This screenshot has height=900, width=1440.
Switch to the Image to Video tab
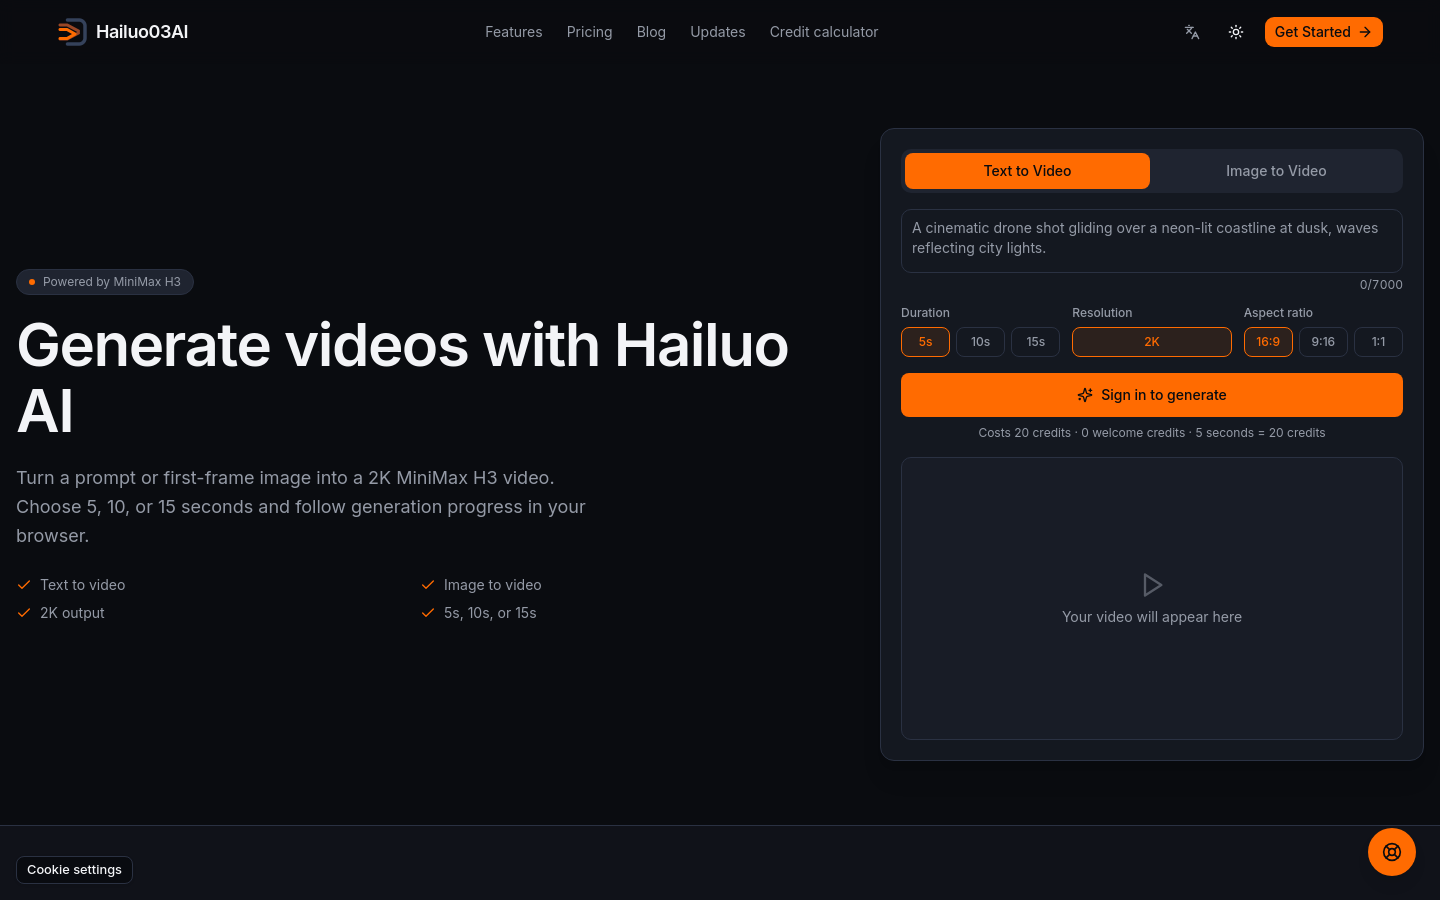click(x=1276, y=171)
